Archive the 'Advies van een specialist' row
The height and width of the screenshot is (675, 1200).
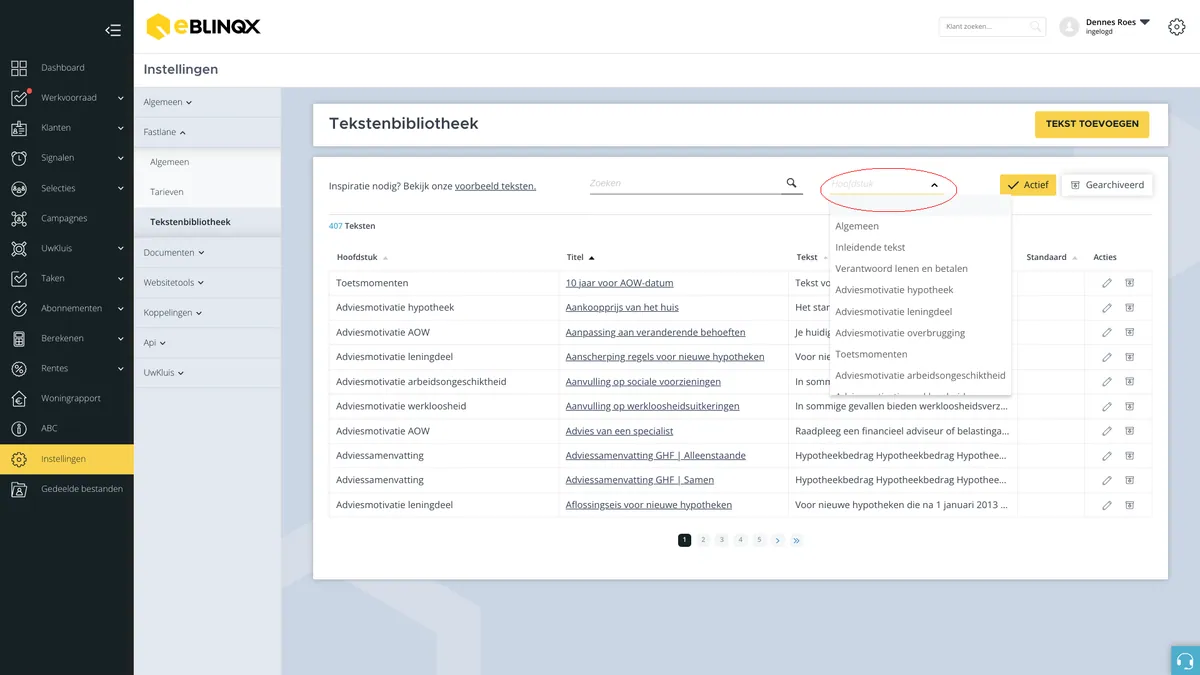click(1129, 431)
